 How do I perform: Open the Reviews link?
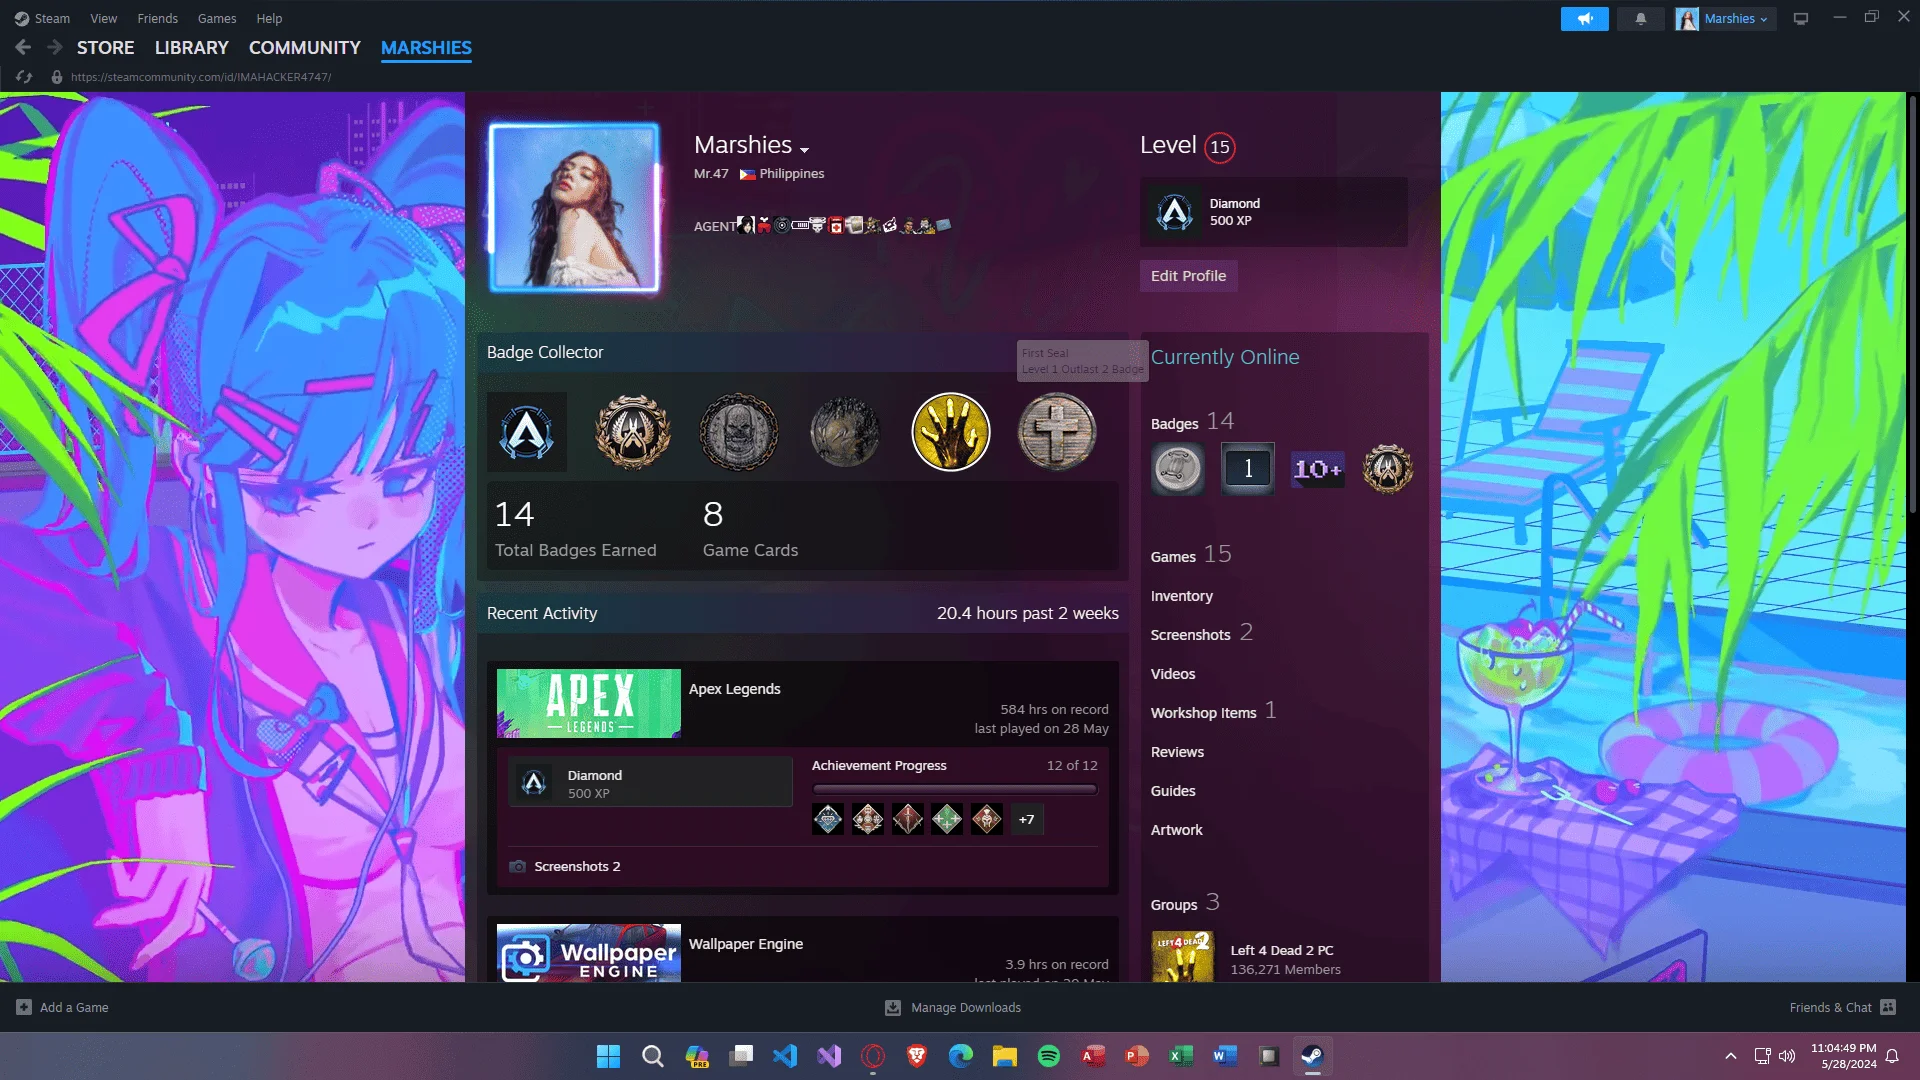(x=1177, y=752)
